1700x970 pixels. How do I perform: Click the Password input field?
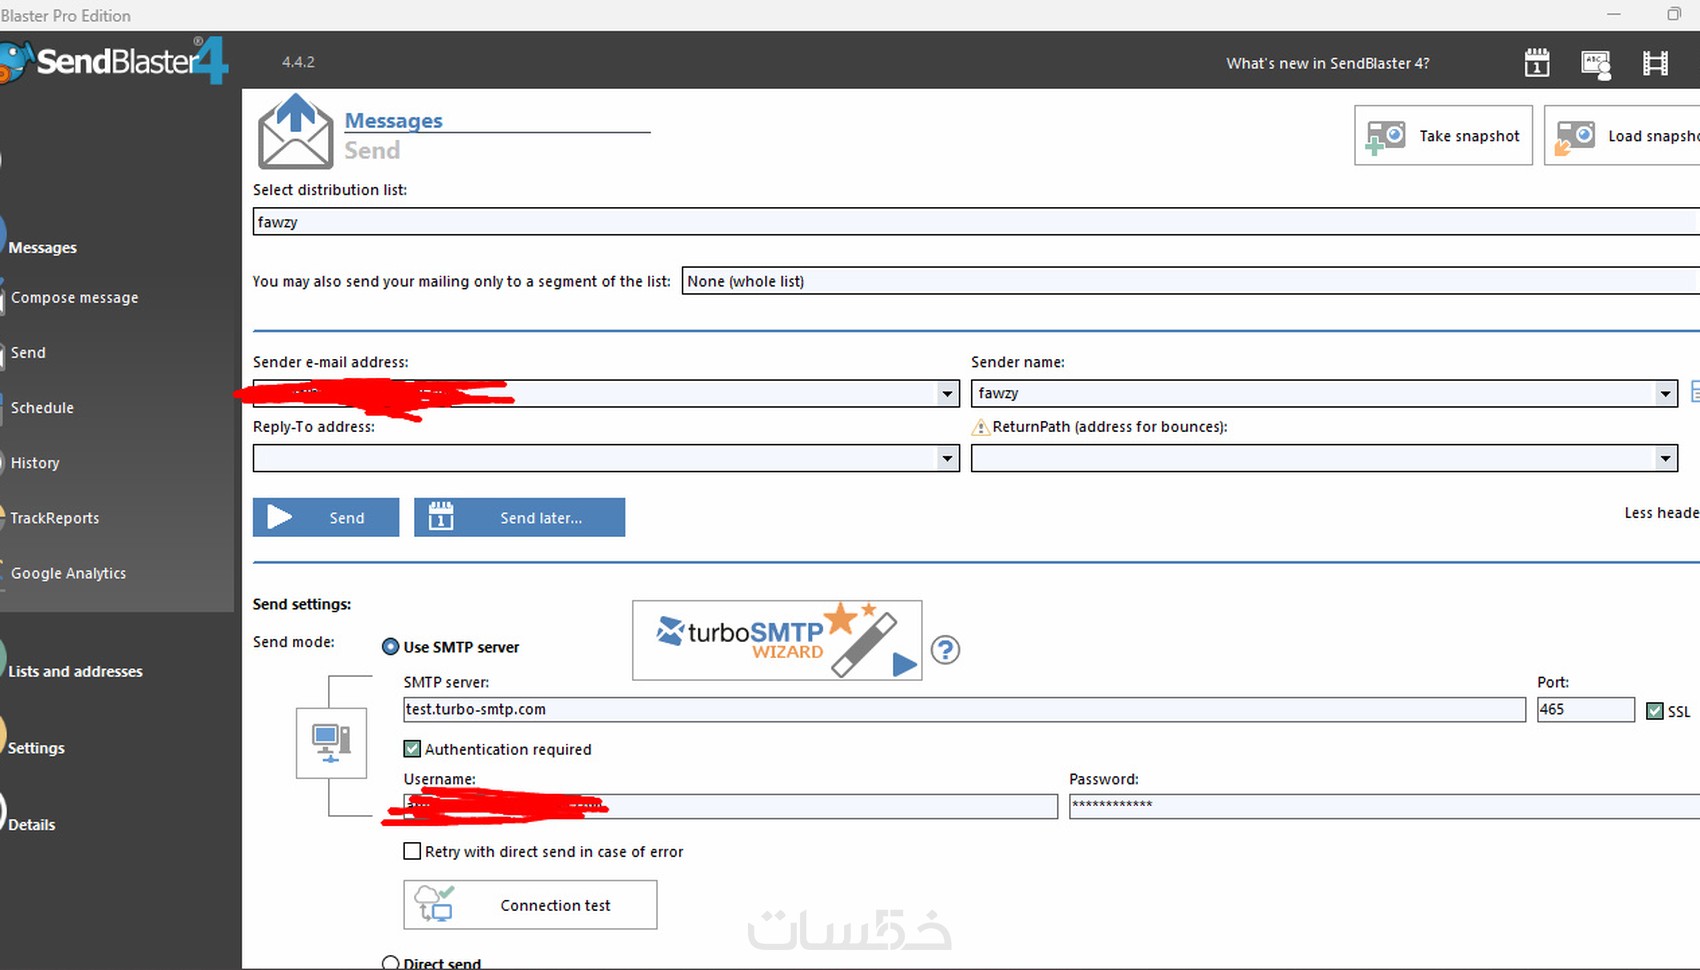coord(1384,806)
